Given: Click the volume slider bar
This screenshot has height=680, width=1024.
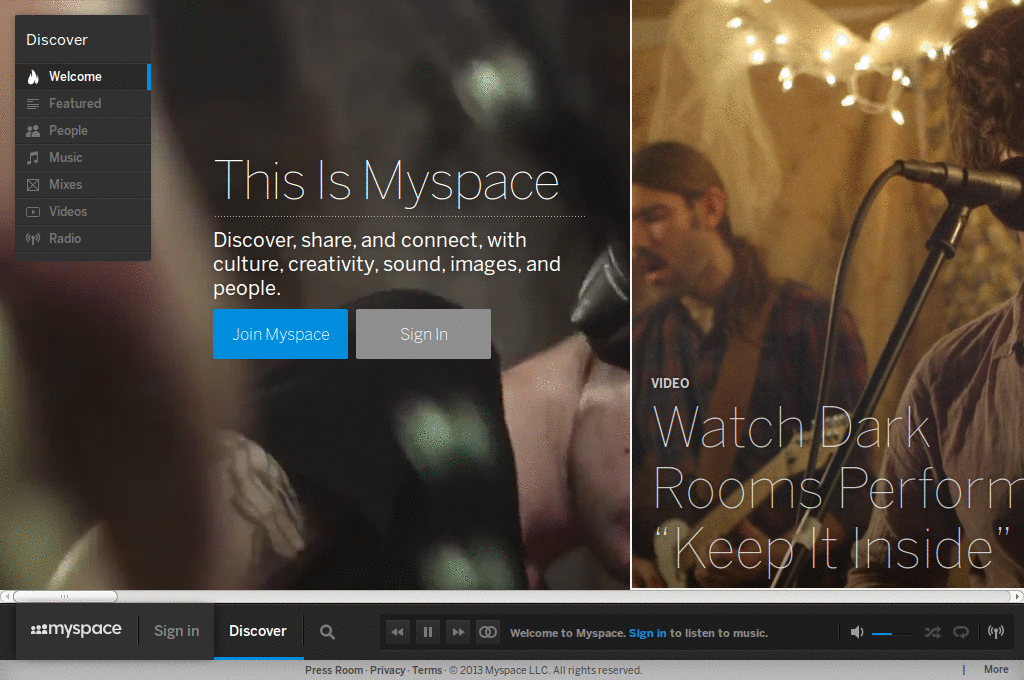Looking at the screenshot, I should 891,633.
